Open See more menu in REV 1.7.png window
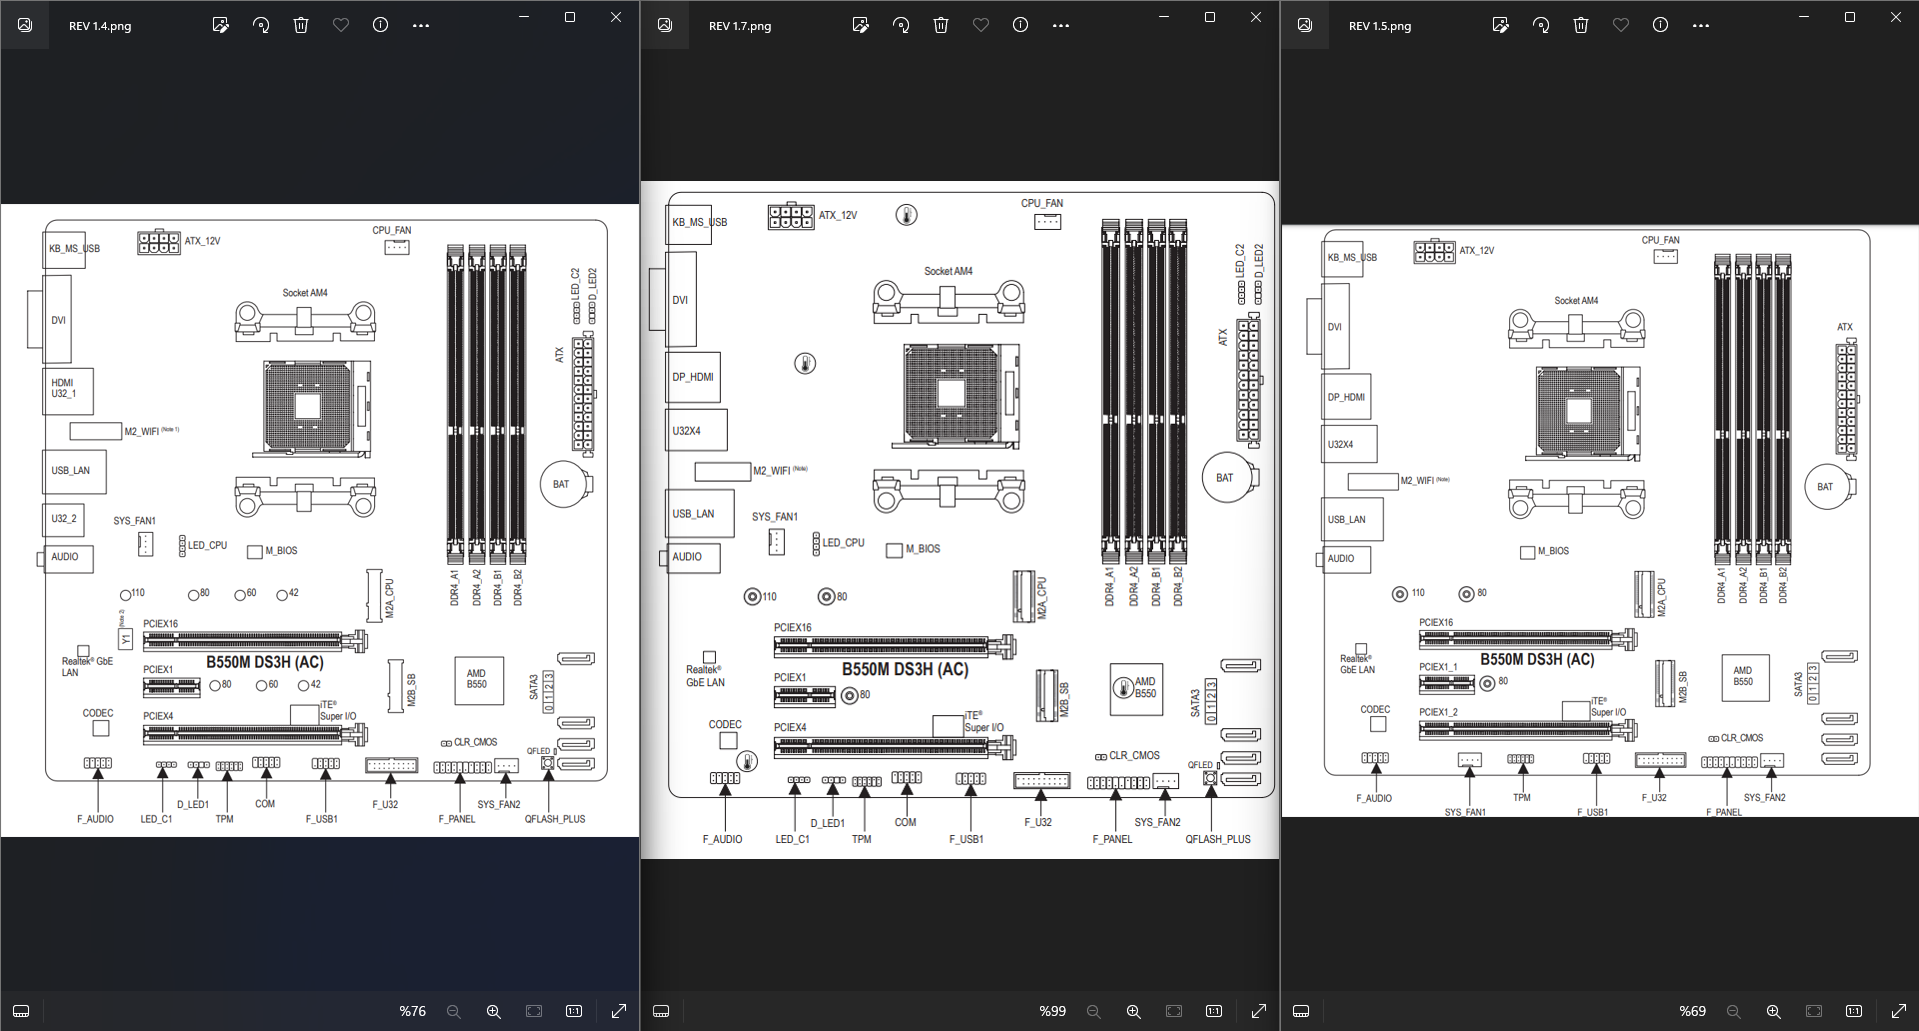The image size is (1919, 1031). pyautogui.click(x=1061, y=25)
